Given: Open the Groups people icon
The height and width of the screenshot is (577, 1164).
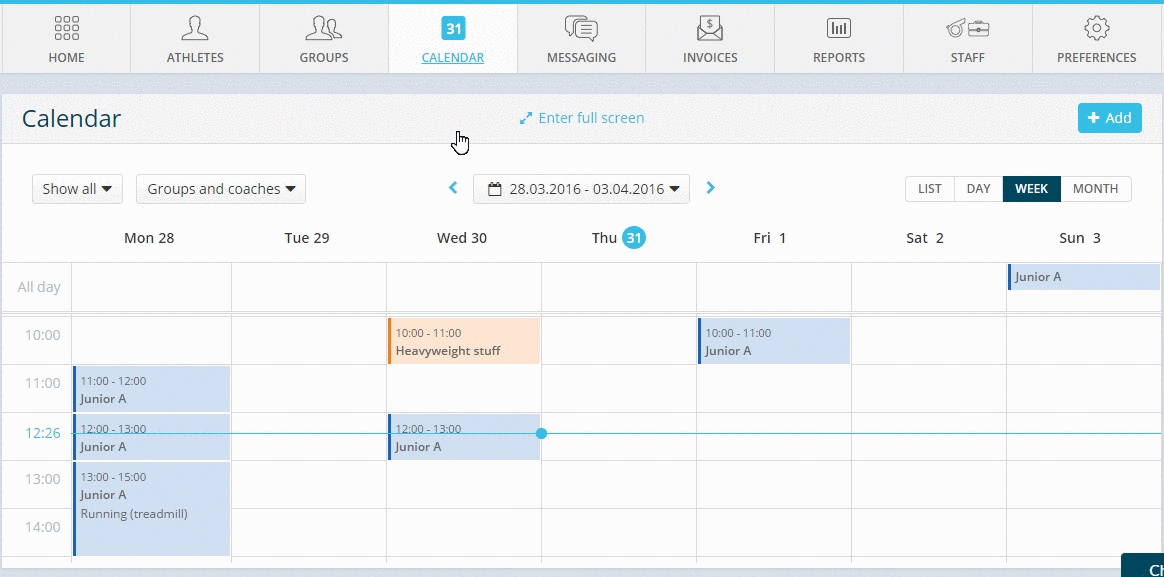Looking at the screenshot, I should [x=324, y=29].
